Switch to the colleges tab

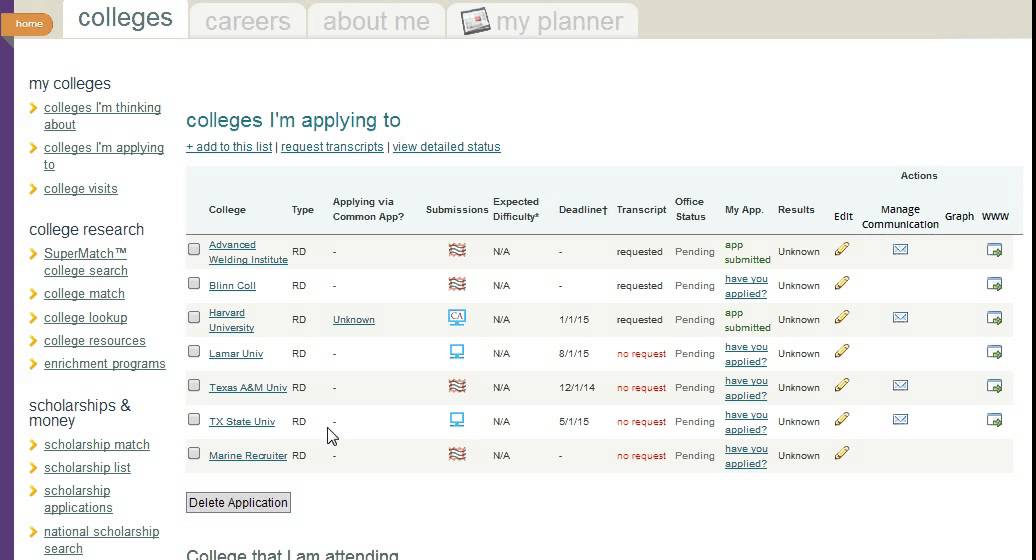(125, 18)
